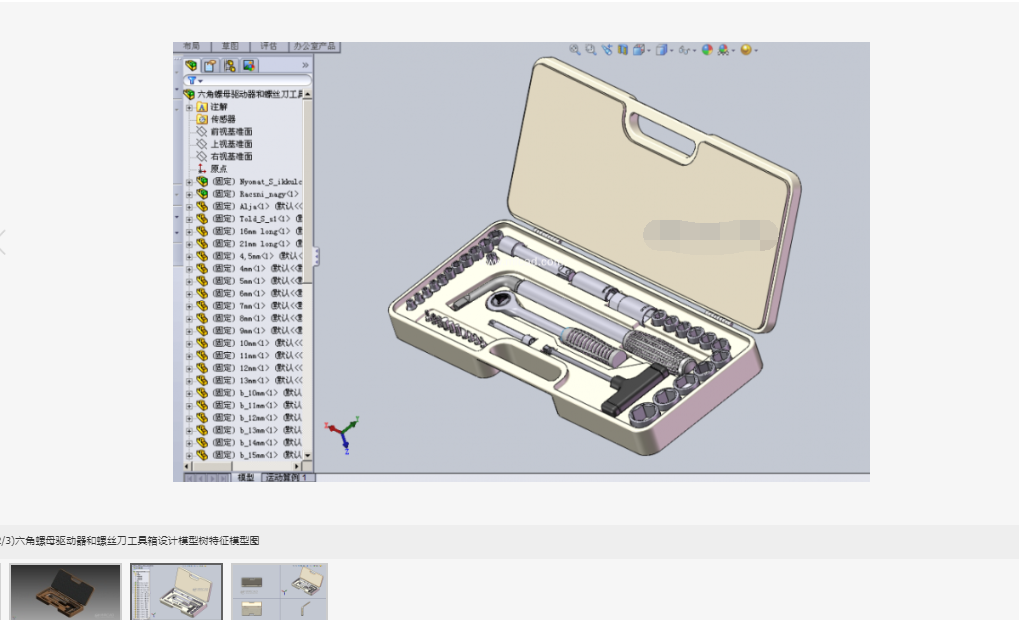Click the subassembly icon of the Nyomat_S_ikkulc row
This screenshot has width=1019, height=620.
[x=202, y=181]
